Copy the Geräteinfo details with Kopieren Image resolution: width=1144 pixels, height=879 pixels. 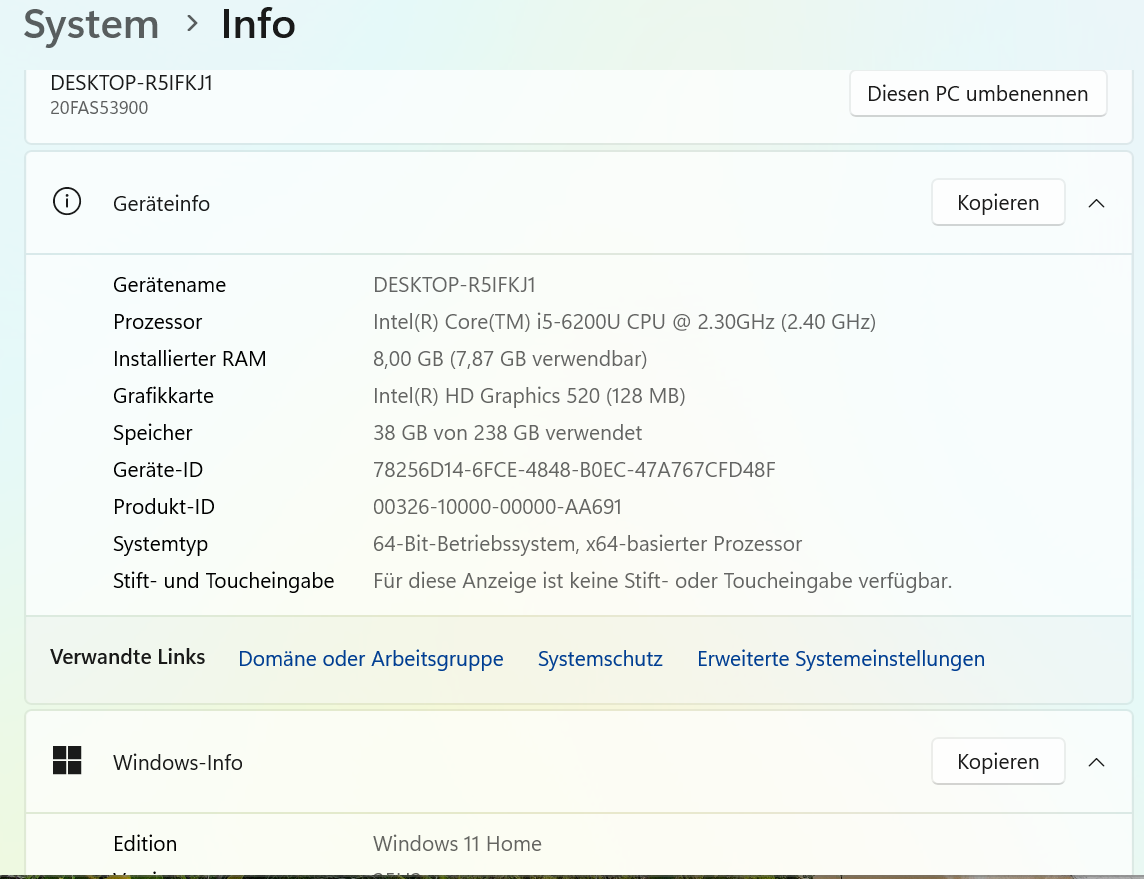pyautogui.click(x=997, y=202)
